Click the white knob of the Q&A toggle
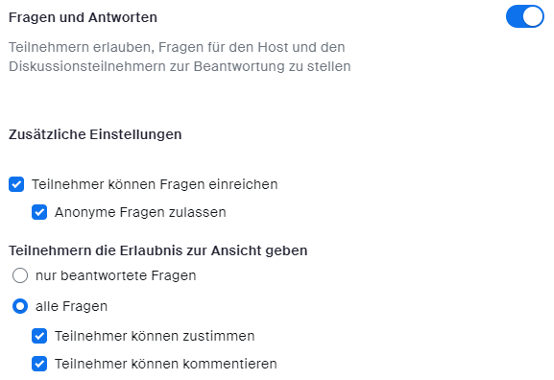The image size is (554, 380). pos(533,17)
